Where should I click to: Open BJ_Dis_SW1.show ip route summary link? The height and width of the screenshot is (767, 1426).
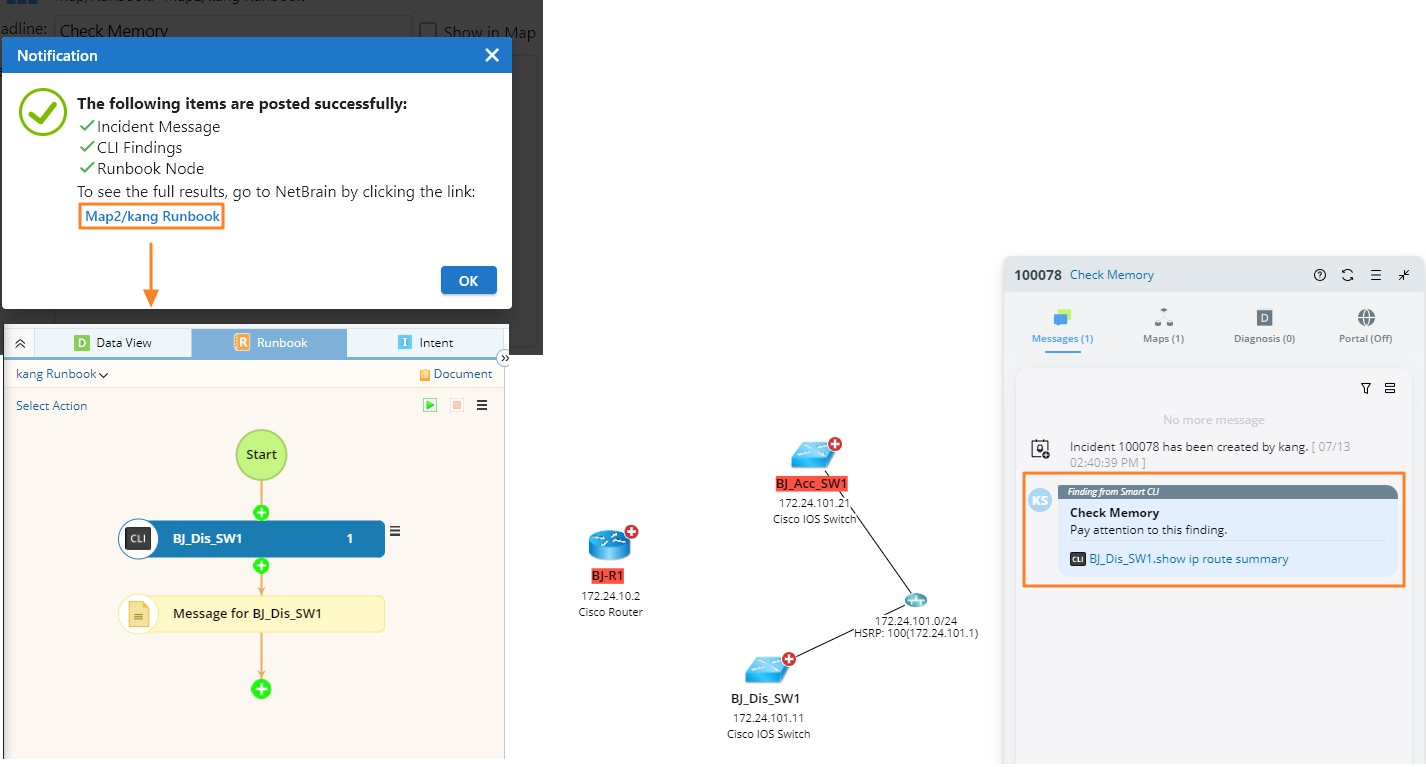[x=1188, y=559]
